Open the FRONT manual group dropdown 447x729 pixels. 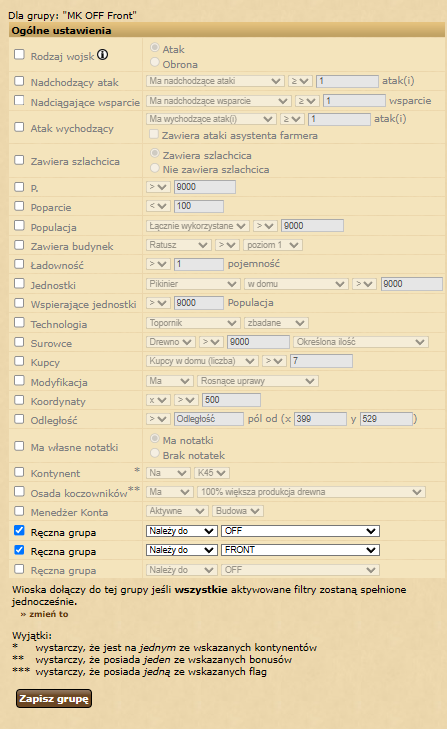[300, 550]
